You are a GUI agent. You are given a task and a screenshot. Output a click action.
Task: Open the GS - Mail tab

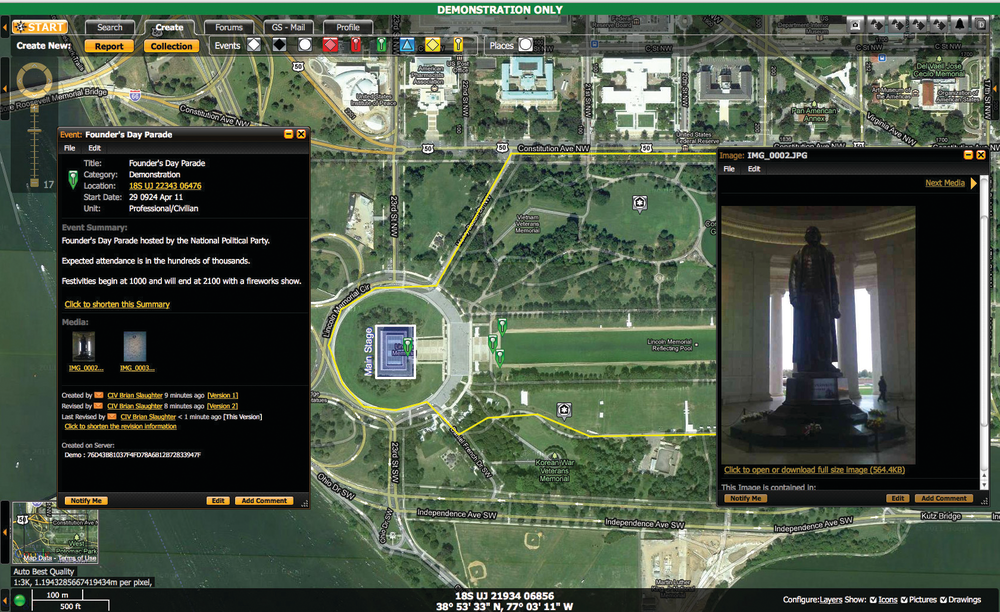pyautogui.click(x=289, y=27)
